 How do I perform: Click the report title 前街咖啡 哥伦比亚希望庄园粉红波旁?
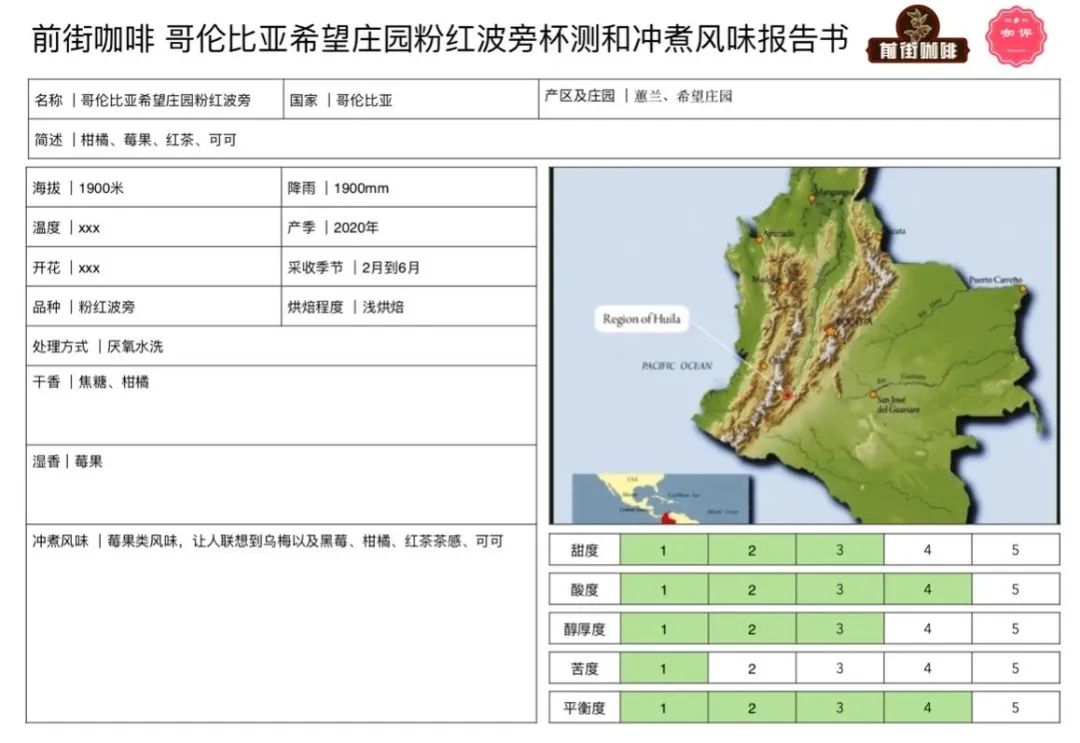[440, 39]
